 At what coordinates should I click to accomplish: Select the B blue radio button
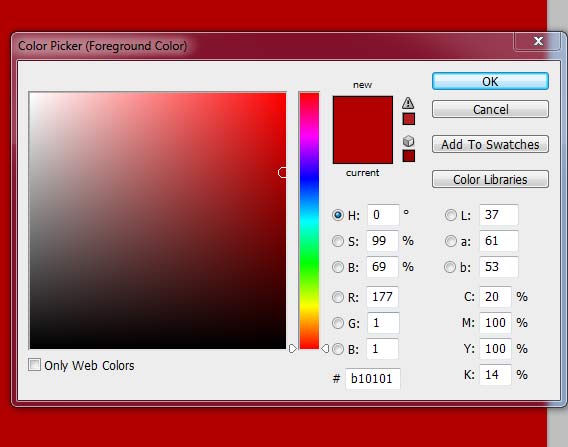pos(338,349)
